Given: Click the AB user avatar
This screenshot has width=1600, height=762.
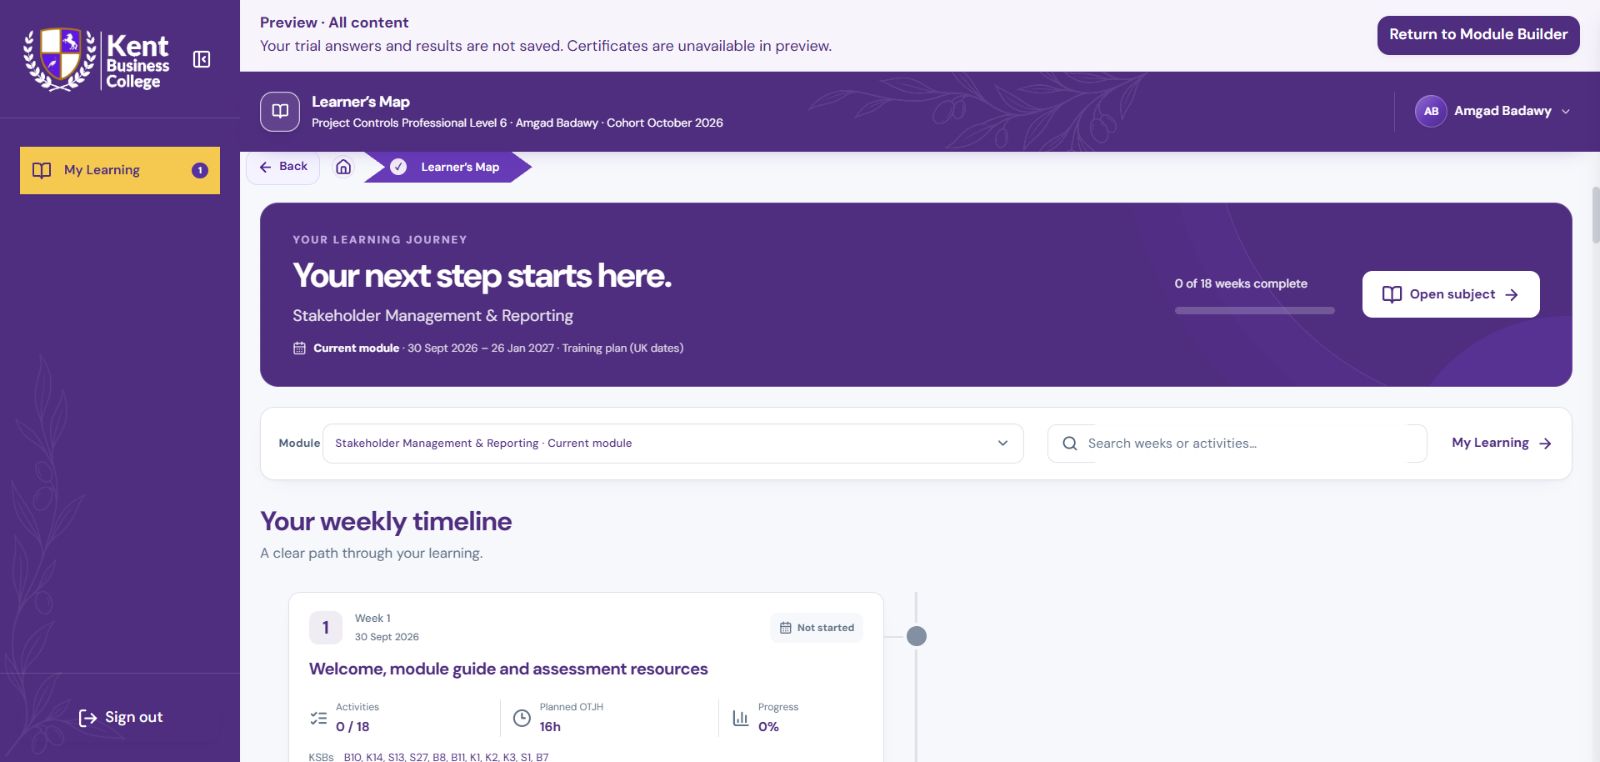Looking at the screenshot, I should 1431,111.
